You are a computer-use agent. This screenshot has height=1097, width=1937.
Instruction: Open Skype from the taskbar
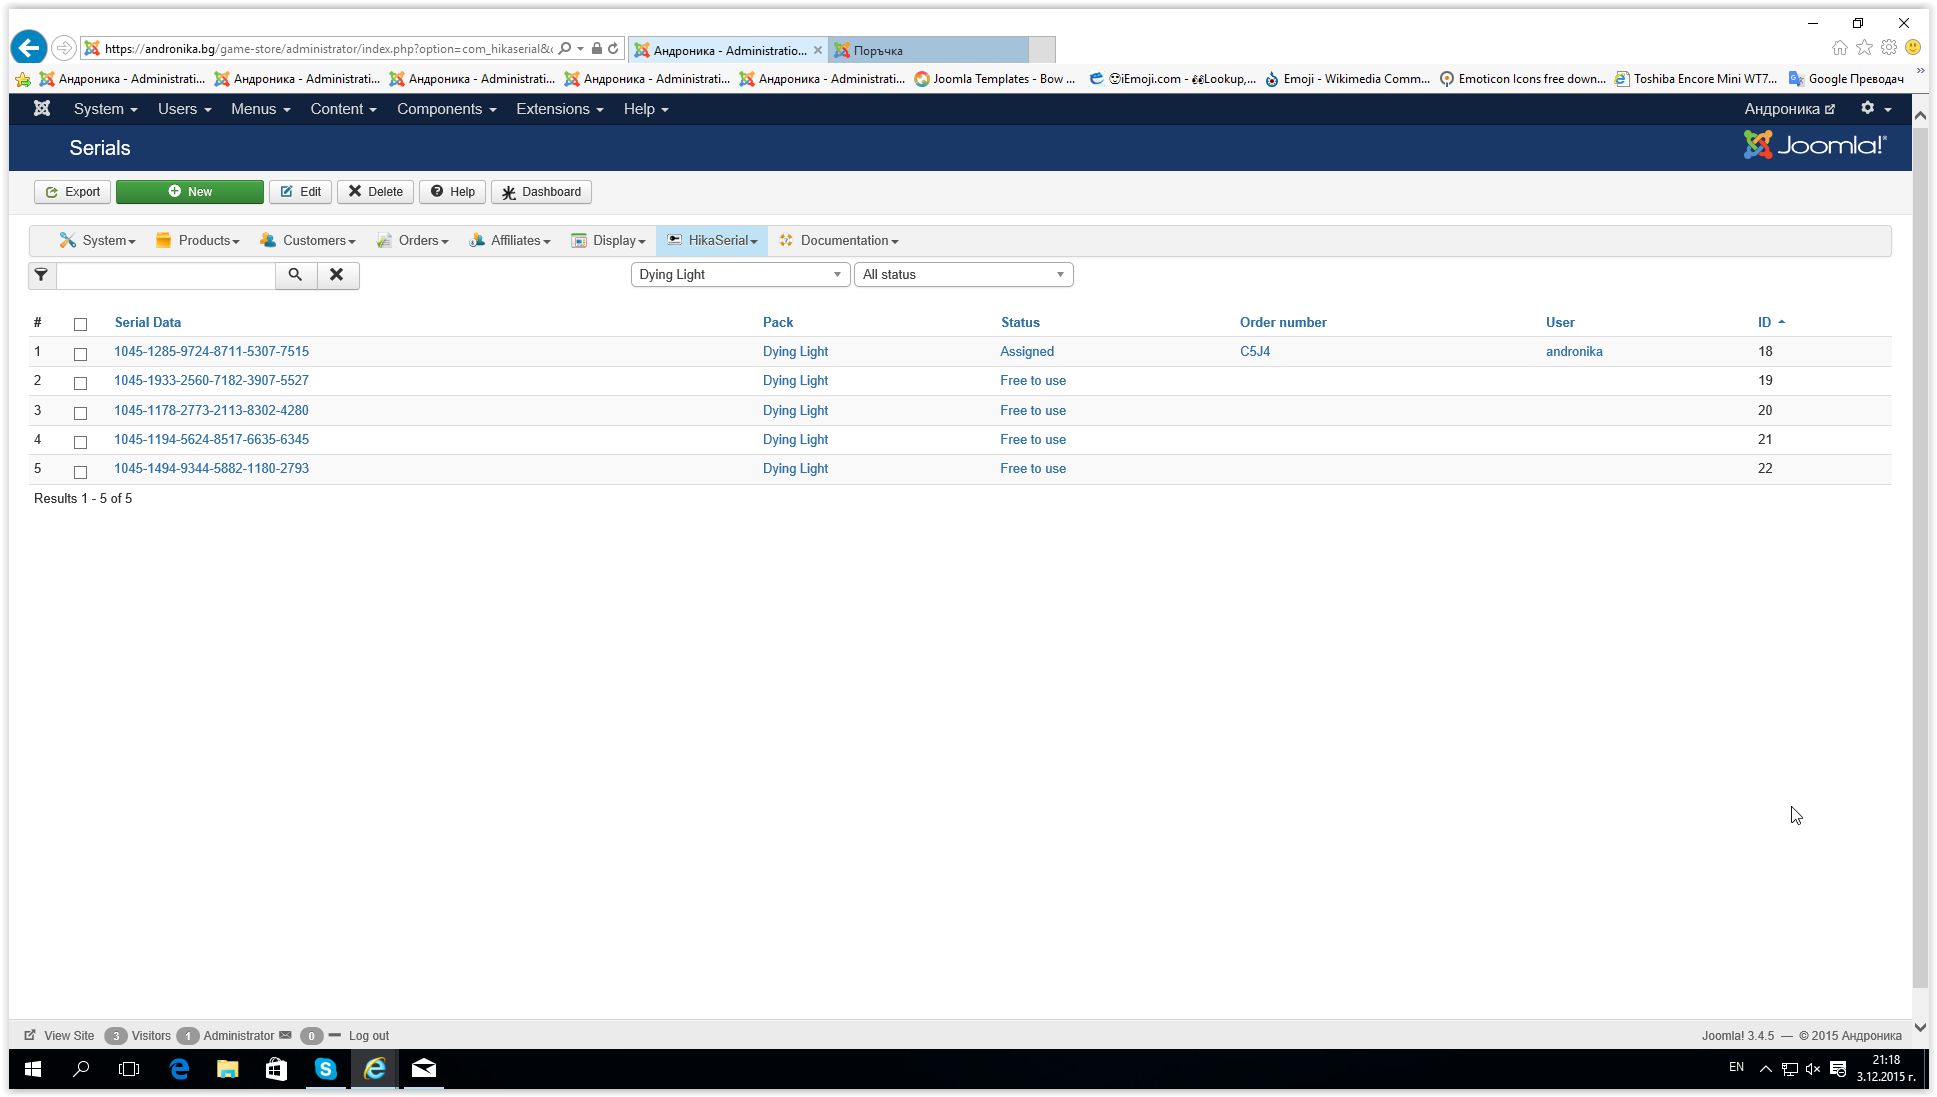pos(326,1069)
